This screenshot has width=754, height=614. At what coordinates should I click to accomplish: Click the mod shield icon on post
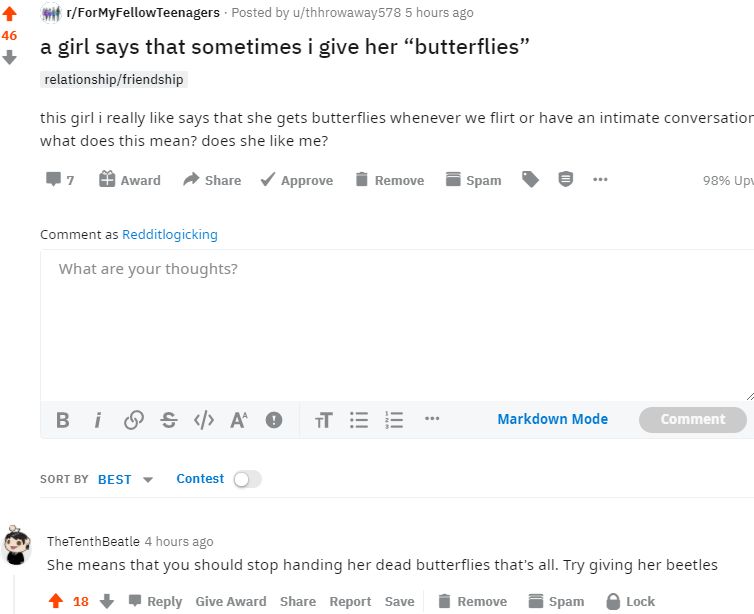pos(566,180)
